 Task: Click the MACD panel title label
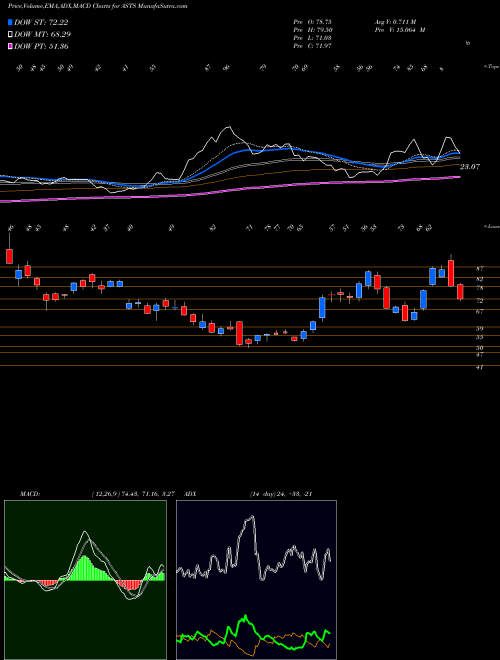pos(29,494)
